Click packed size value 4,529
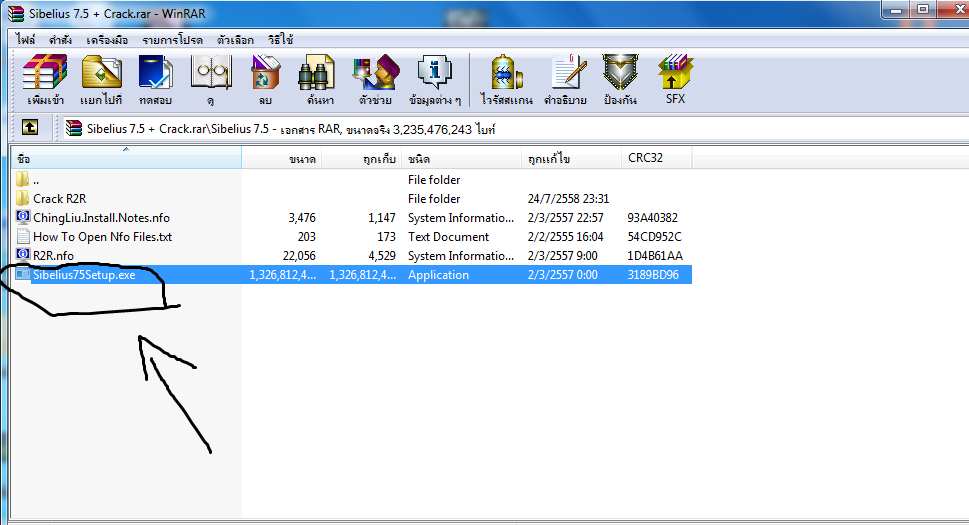 [x=381, y=256]
